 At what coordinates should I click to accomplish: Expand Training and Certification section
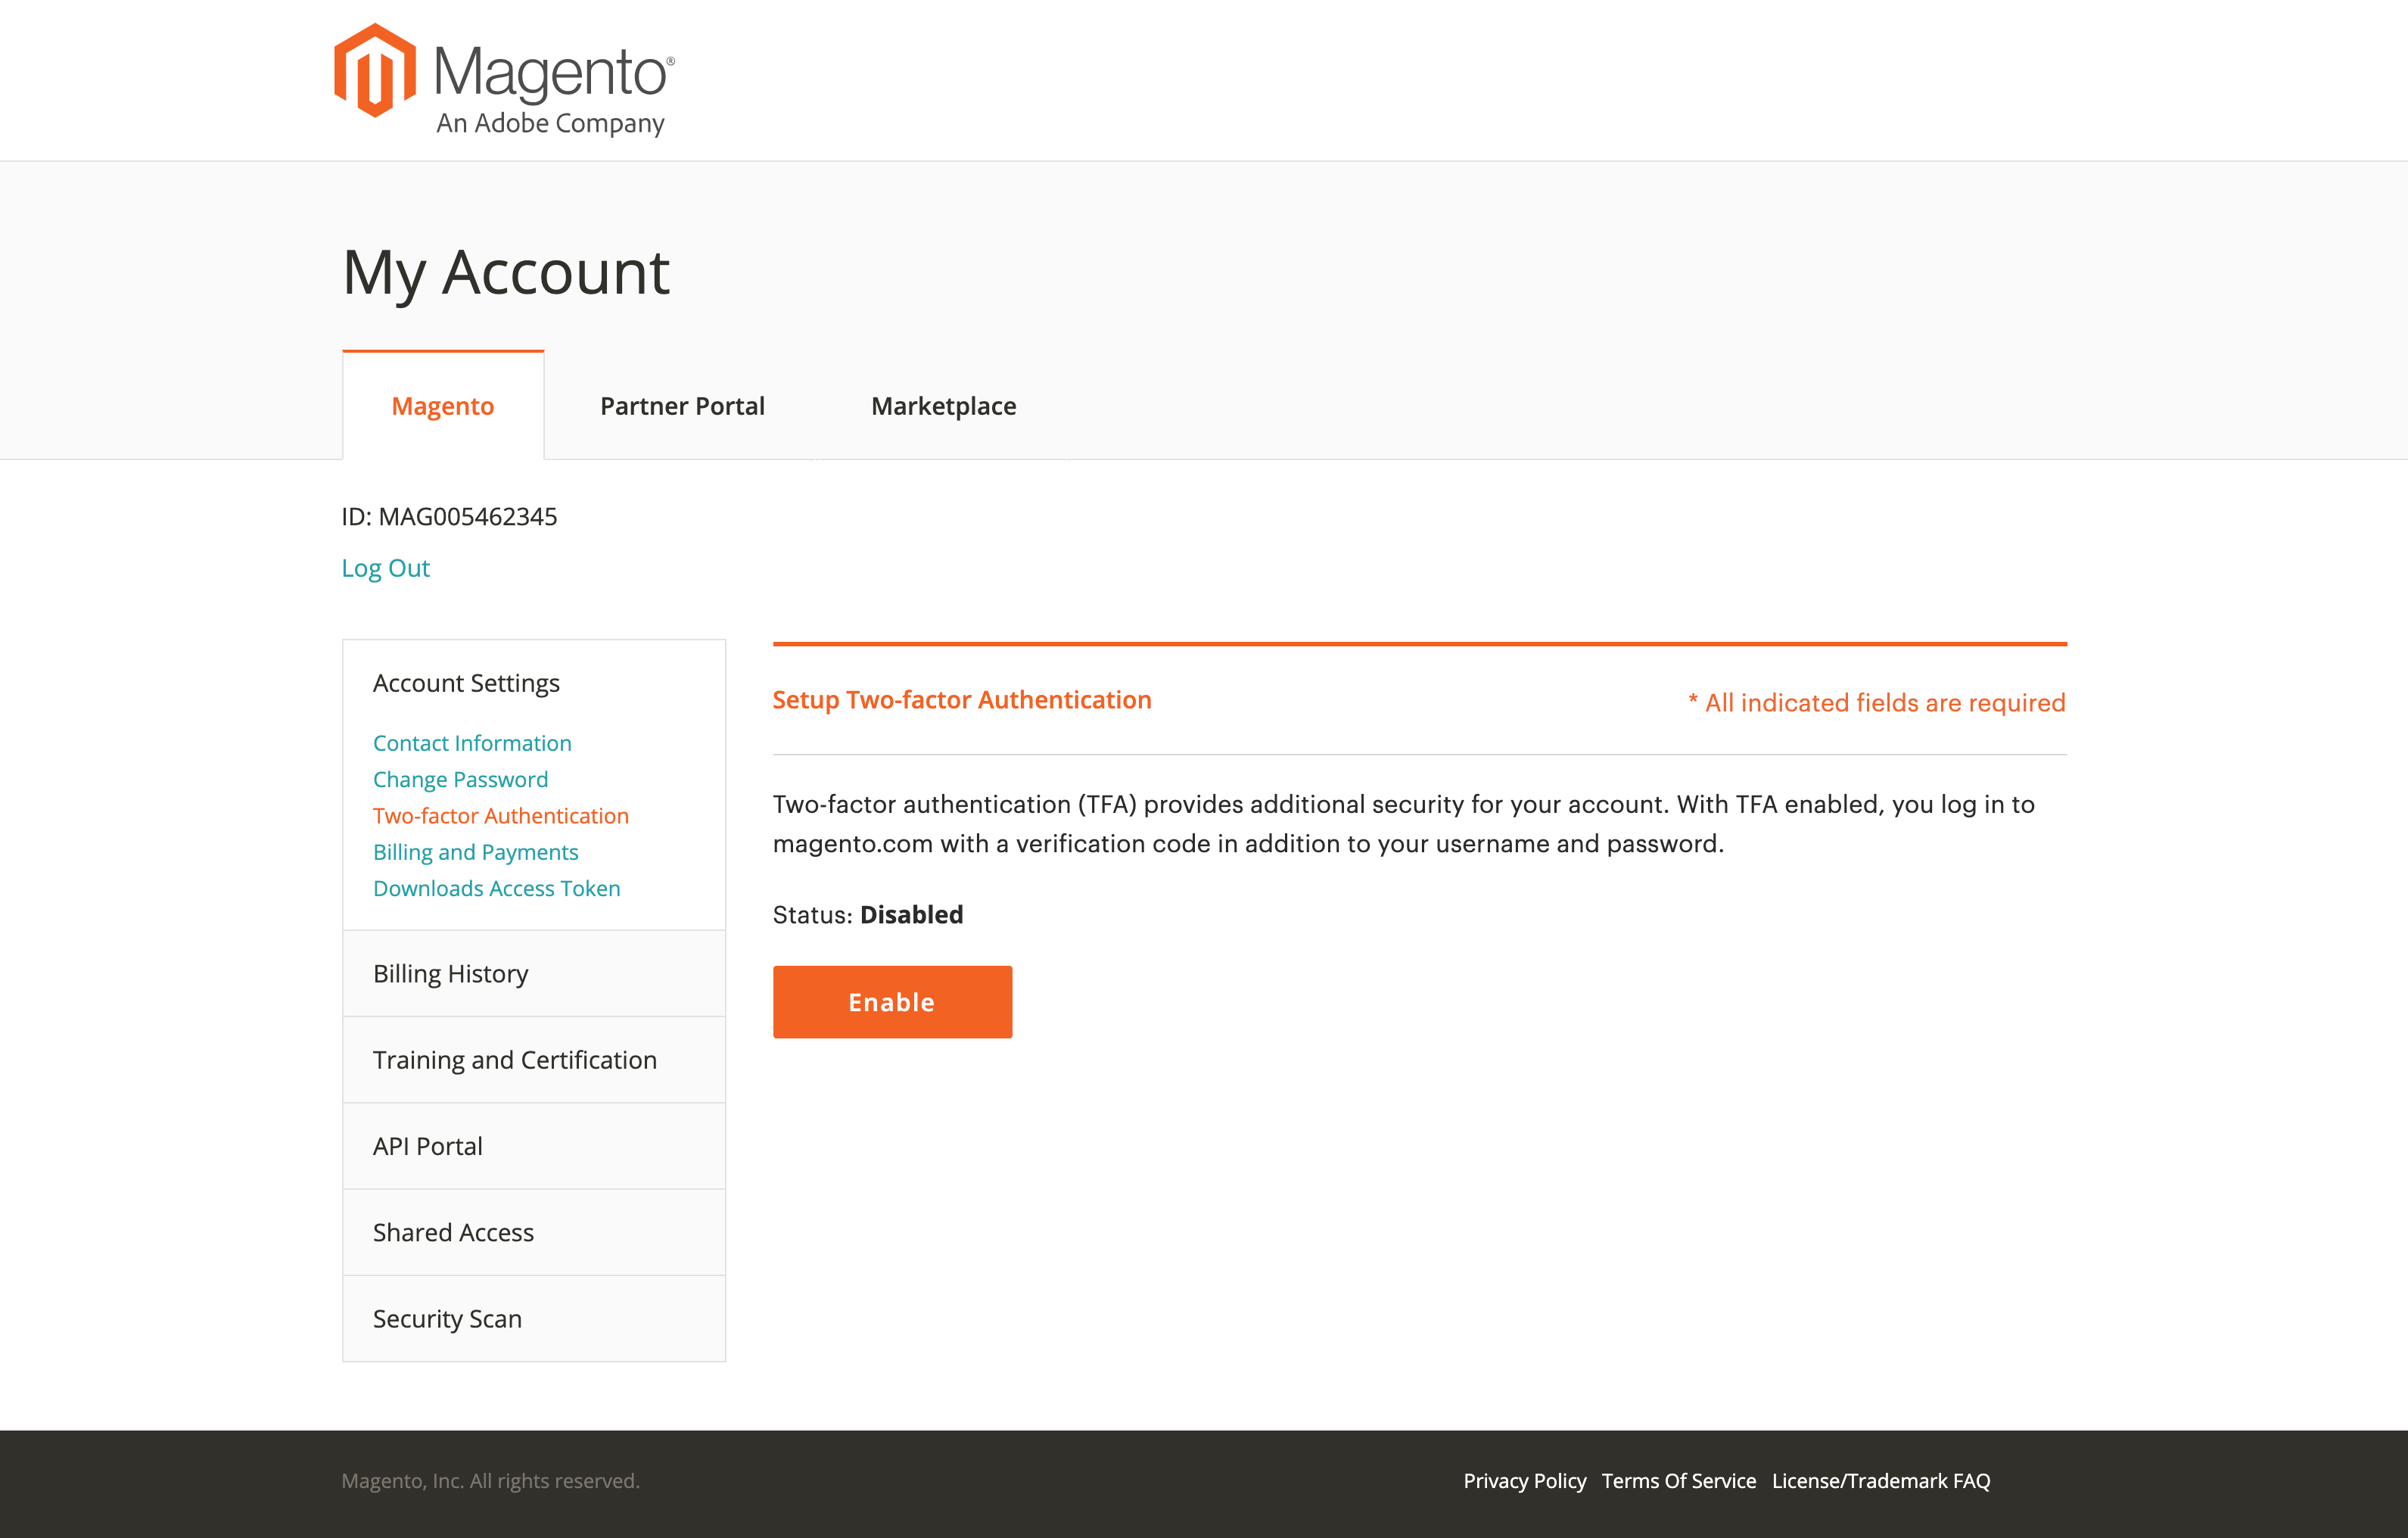[x=534, y=1060]
